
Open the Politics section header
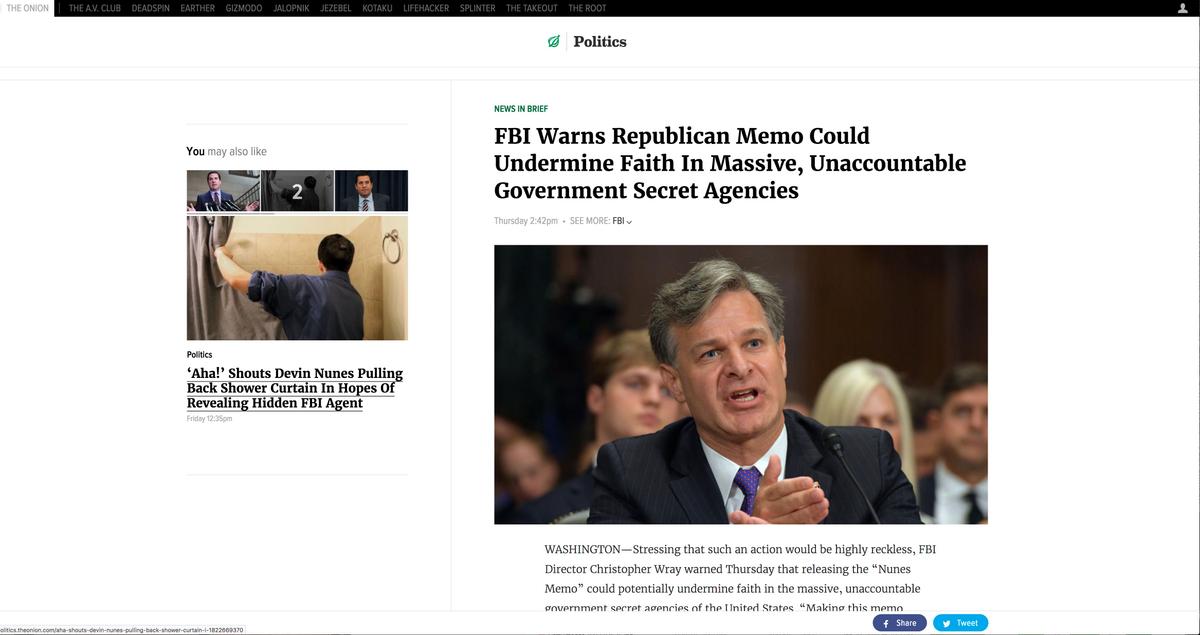(599, 41)
